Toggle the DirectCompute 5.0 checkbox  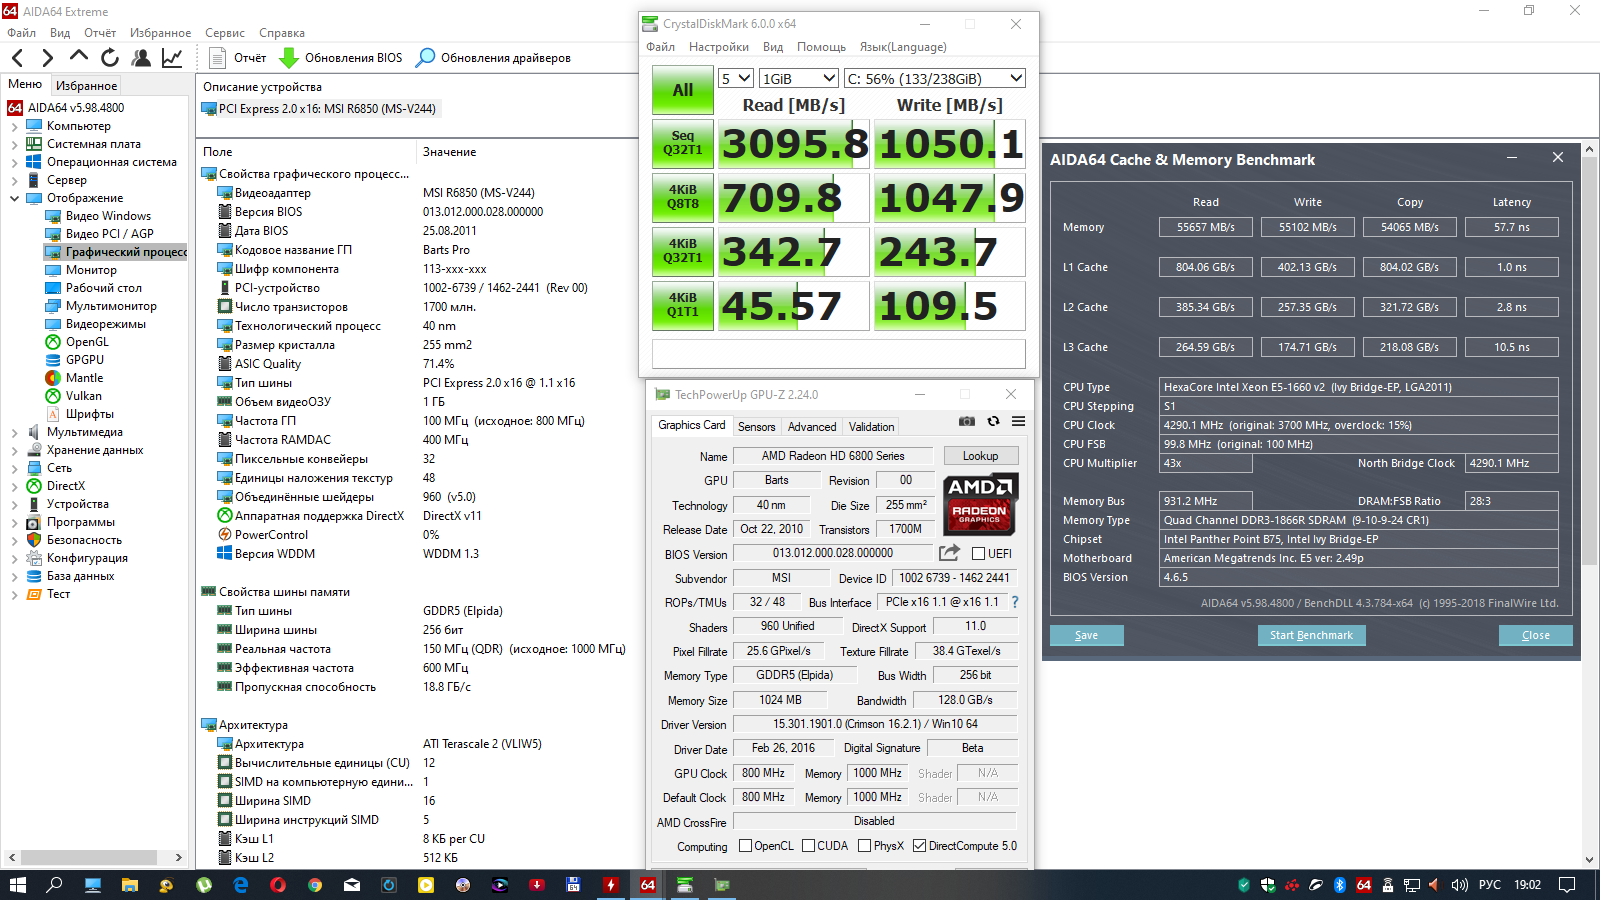pos(919,846)
